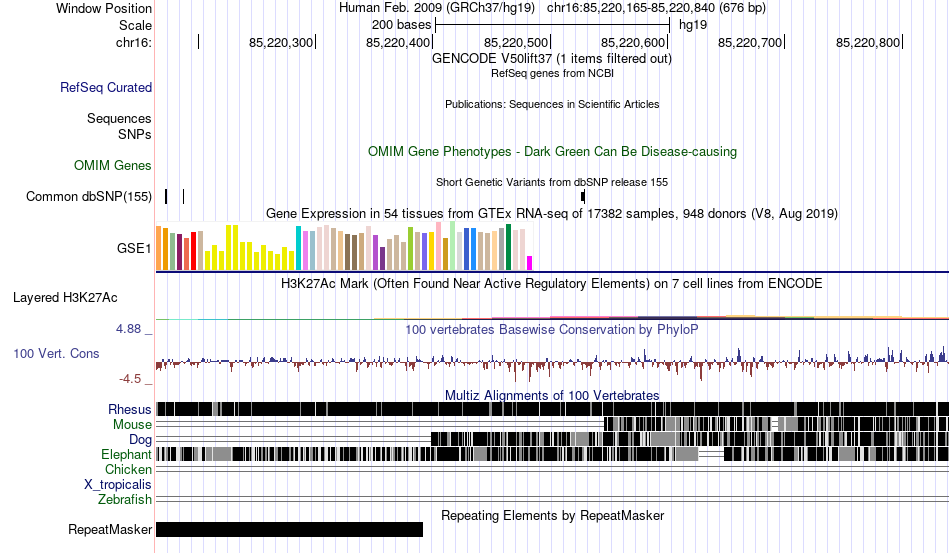Click coordinate label 85,220,800
Screen dimensions: 950x553
pos(868,42)
